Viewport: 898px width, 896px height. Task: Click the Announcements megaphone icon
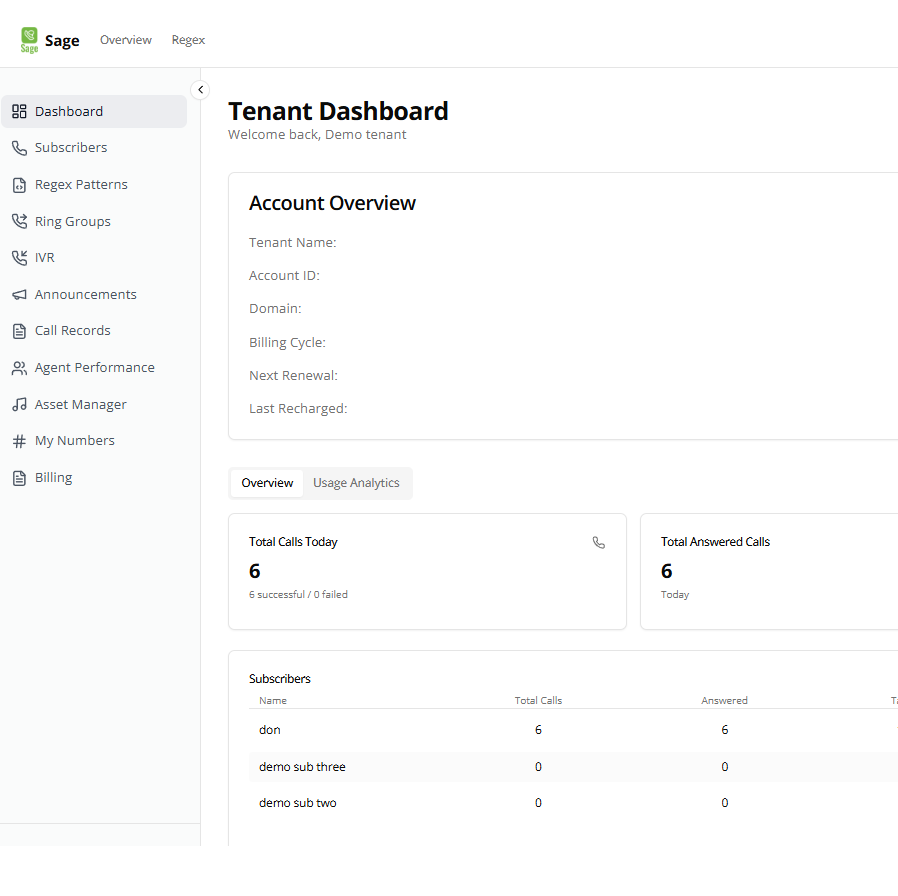19,295
